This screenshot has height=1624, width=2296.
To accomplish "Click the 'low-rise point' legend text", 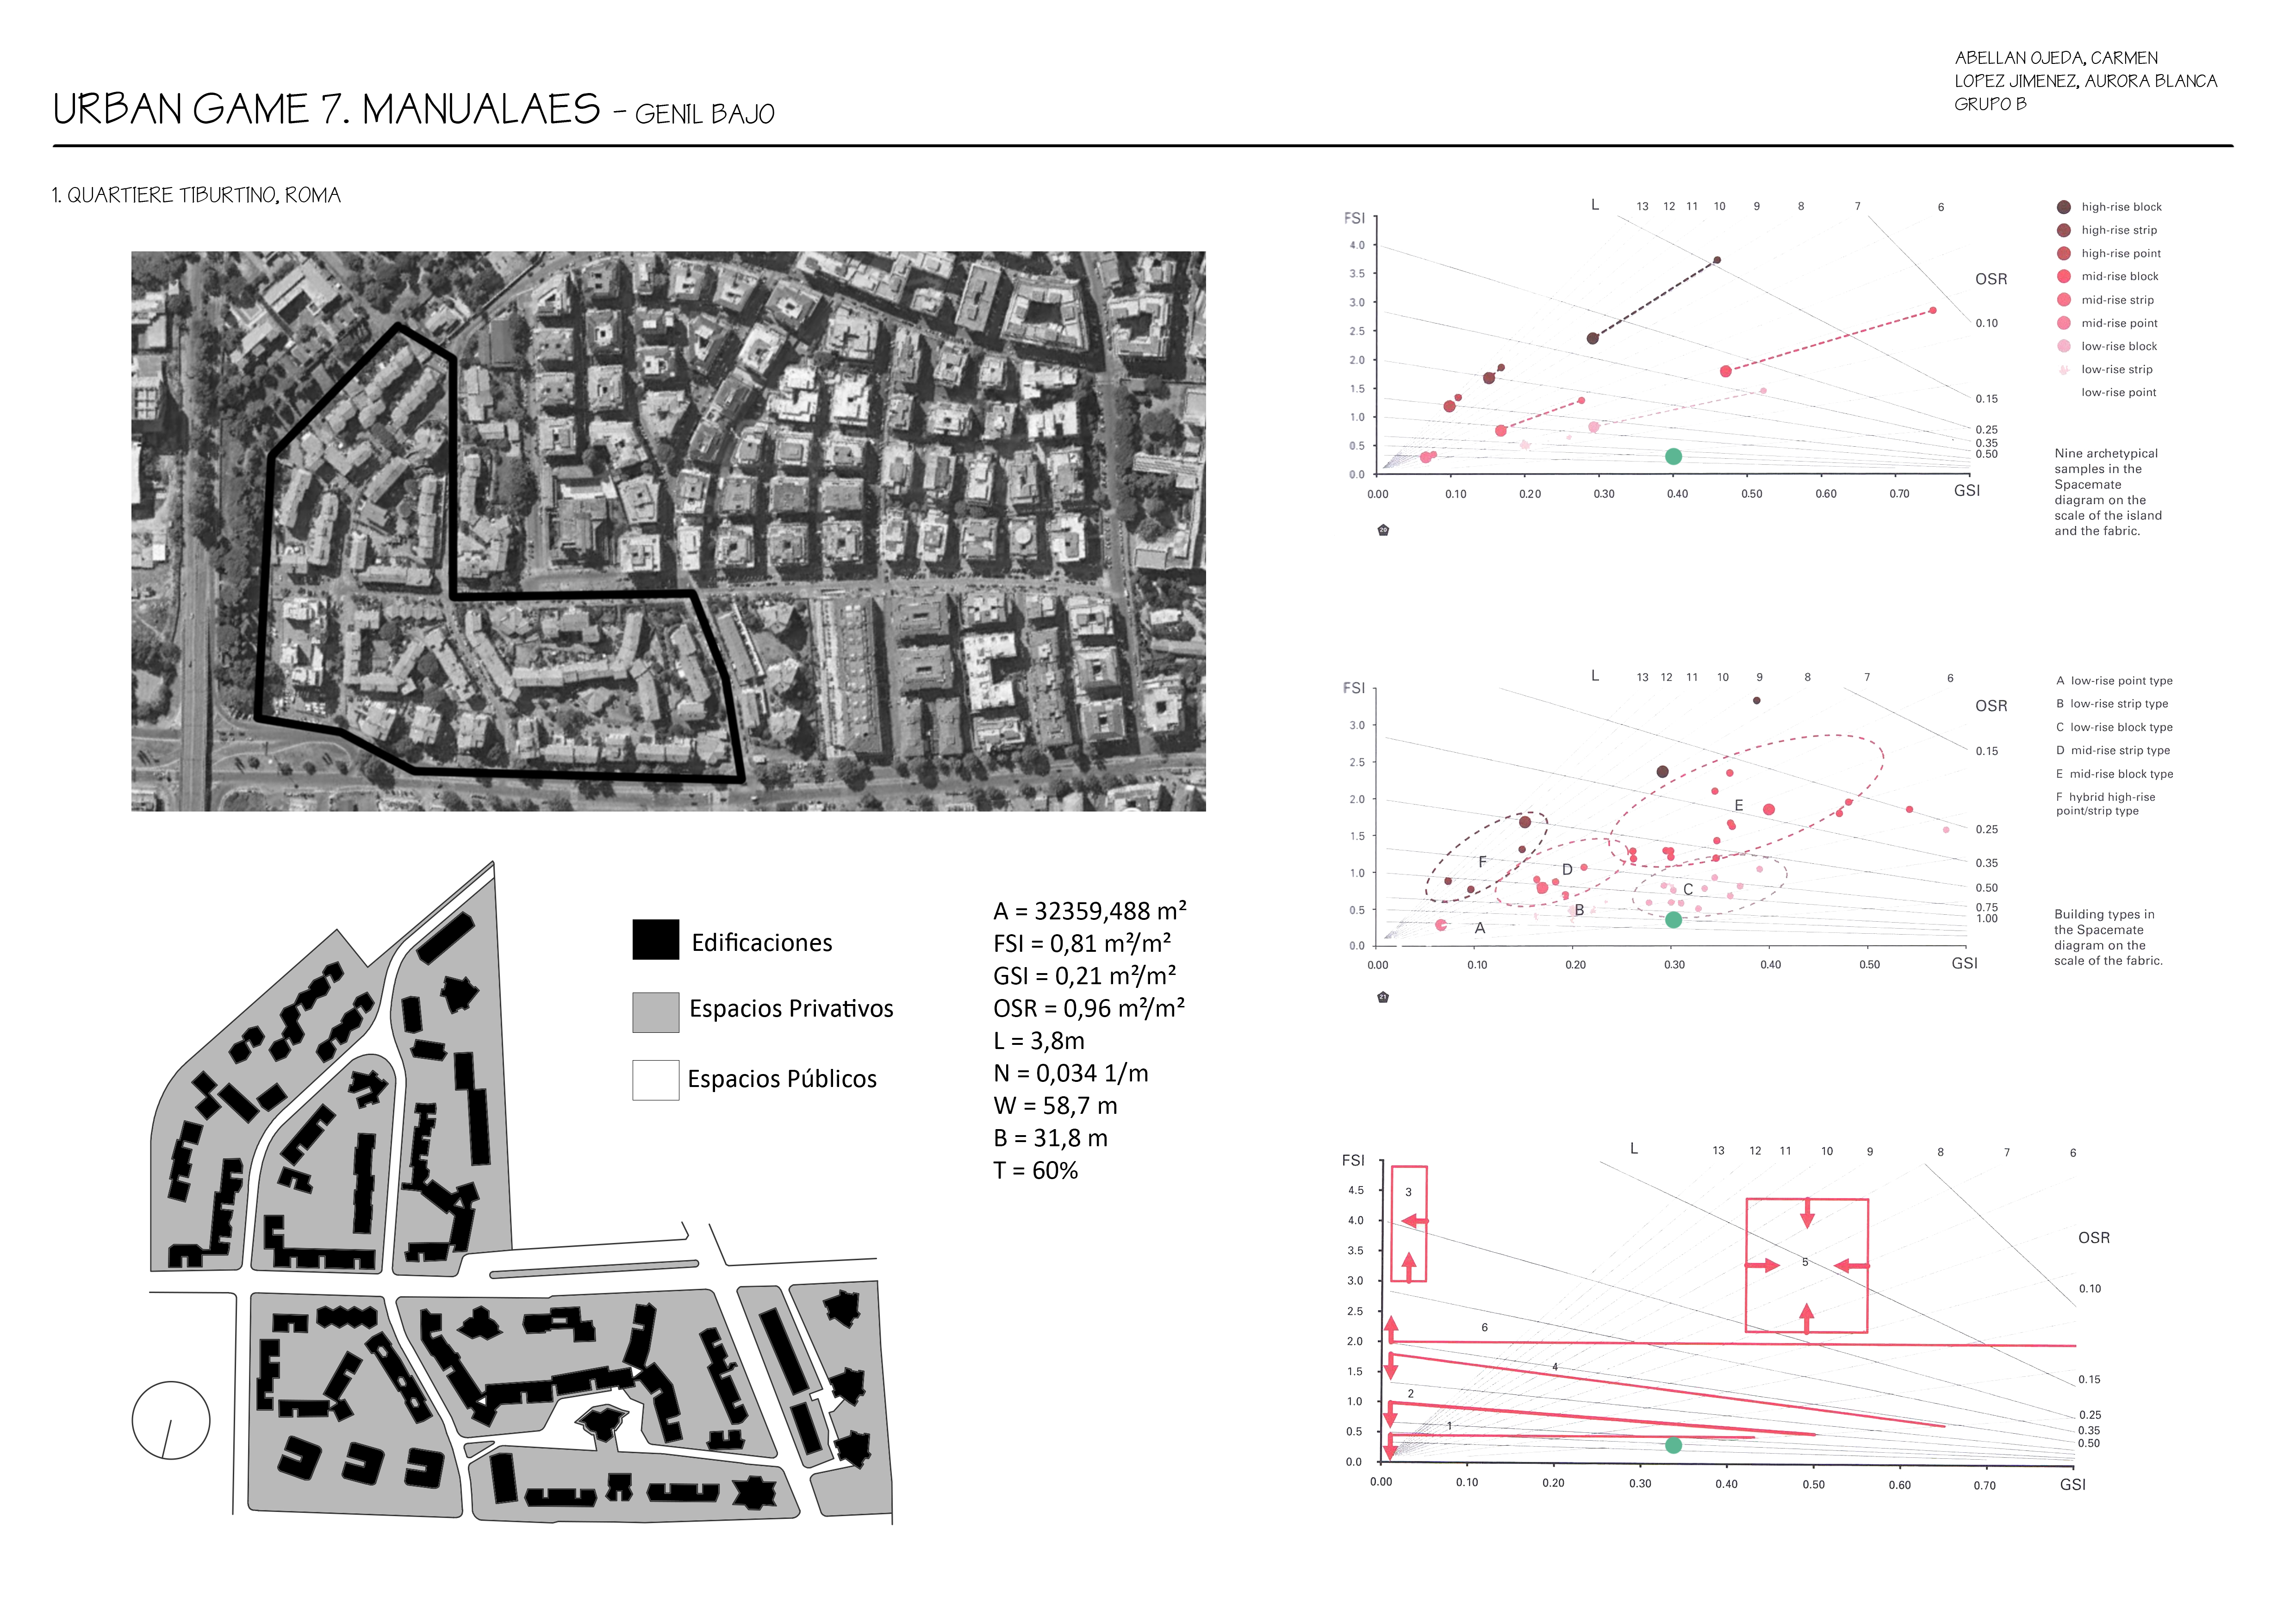I will pyautogui.click(x=2119, y=392).
